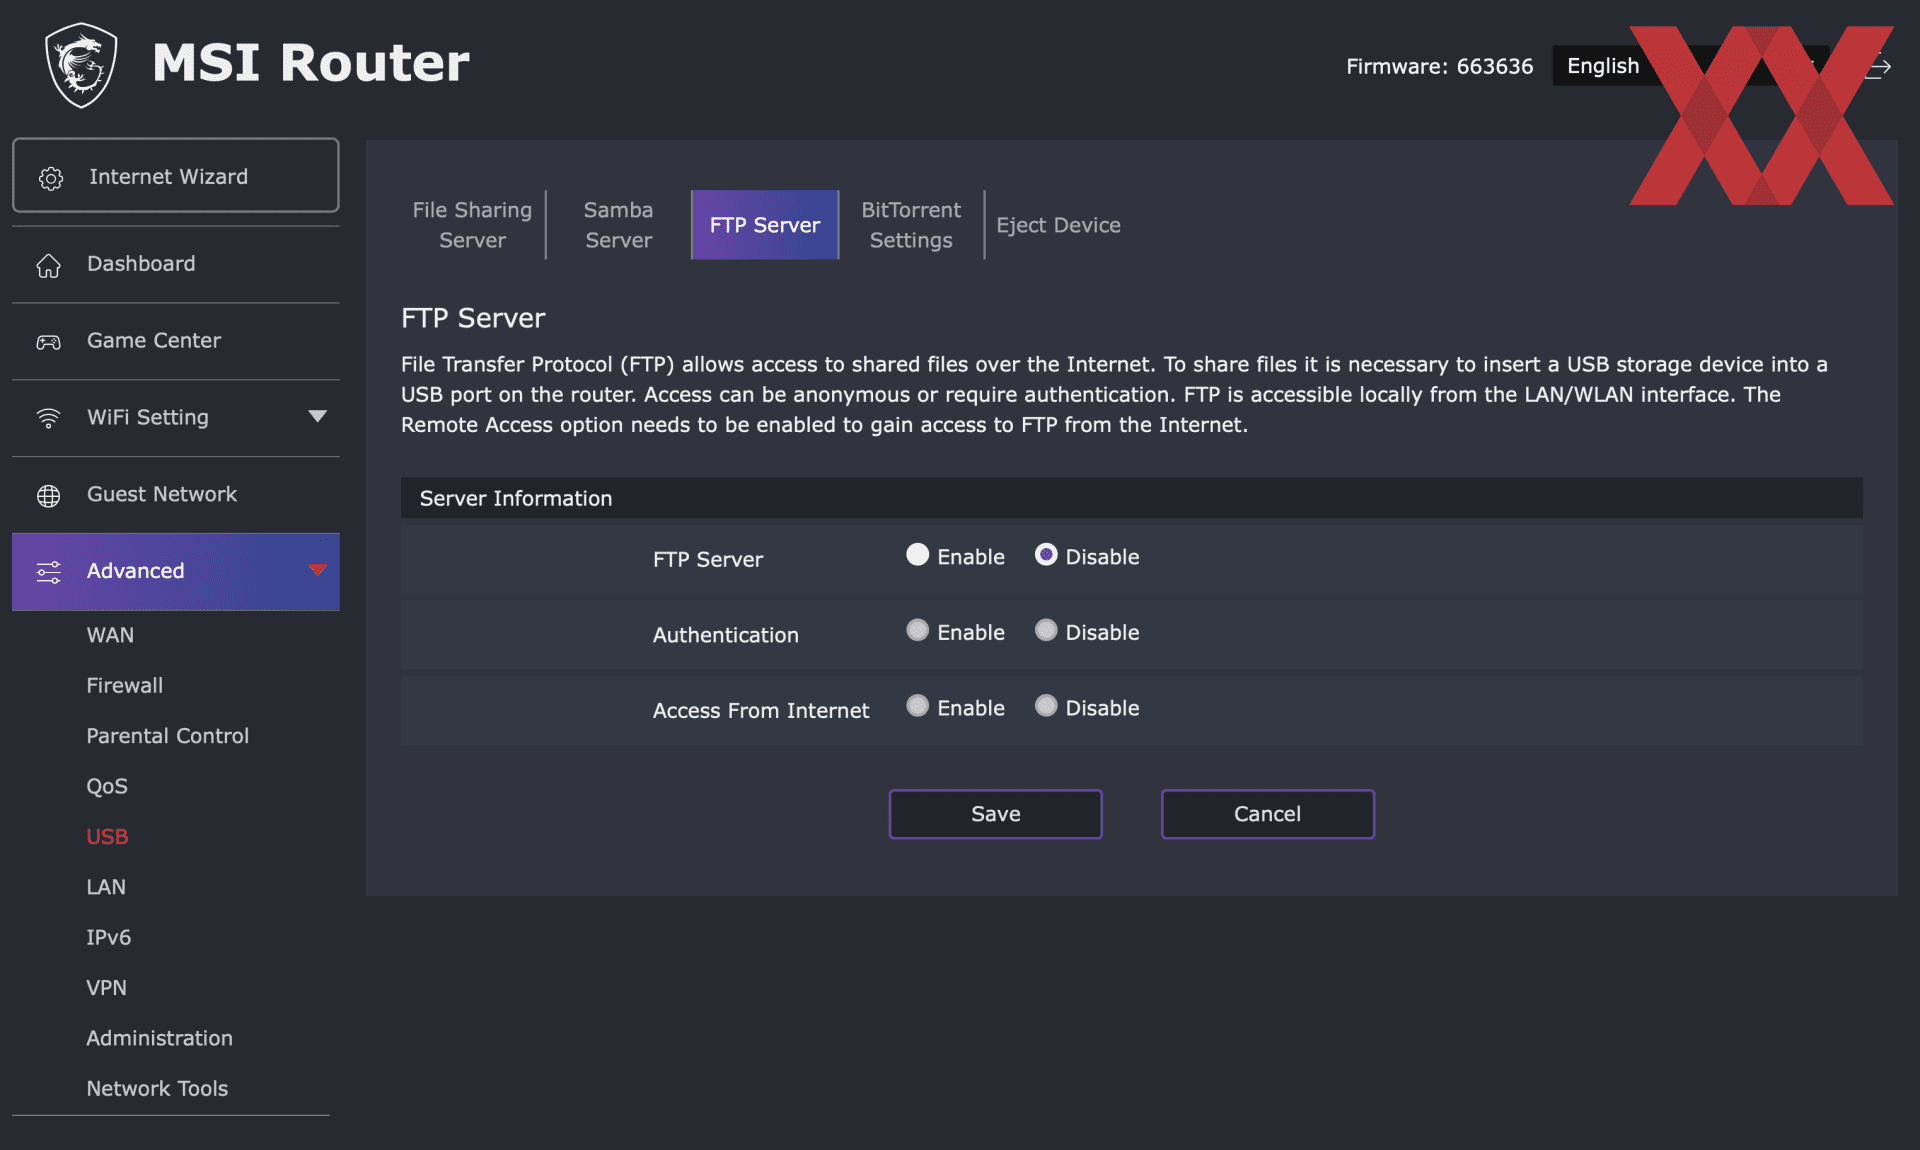
Task: Click the Access From Internet label
Action: pyautogui.click(x=761, y=711)
